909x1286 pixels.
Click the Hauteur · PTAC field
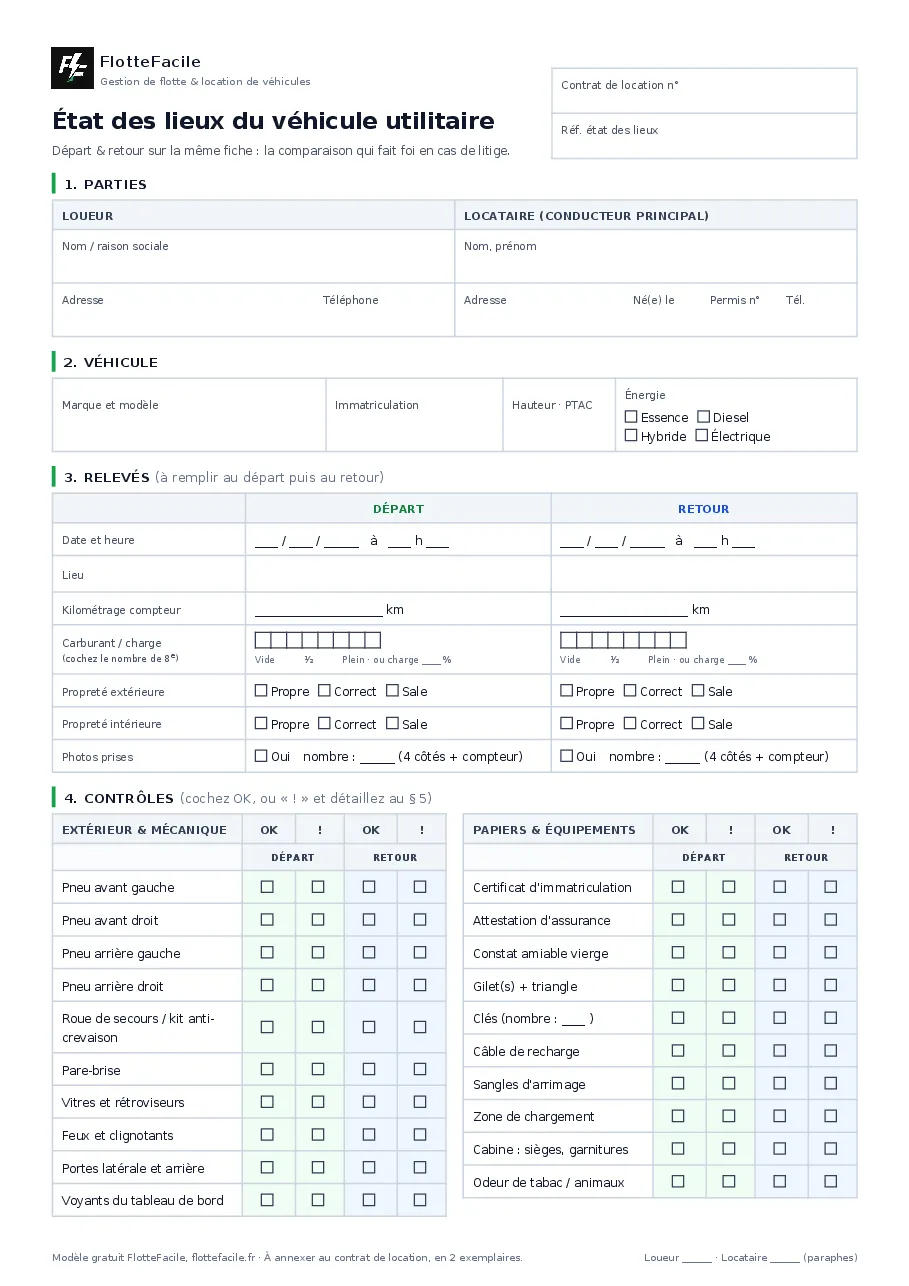559,415
